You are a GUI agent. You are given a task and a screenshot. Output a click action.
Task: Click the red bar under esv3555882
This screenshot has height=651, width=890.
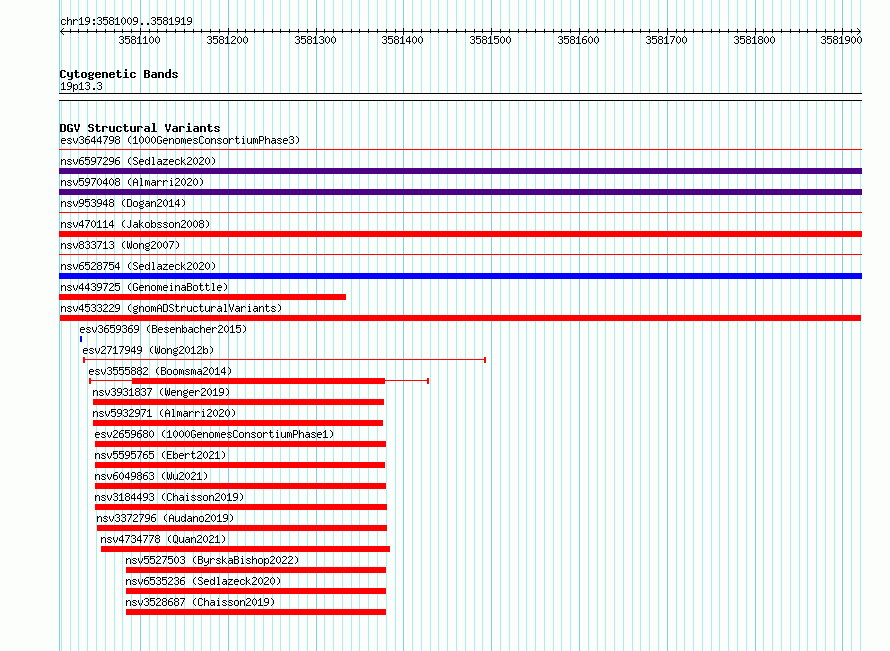[x=258, y=381]
